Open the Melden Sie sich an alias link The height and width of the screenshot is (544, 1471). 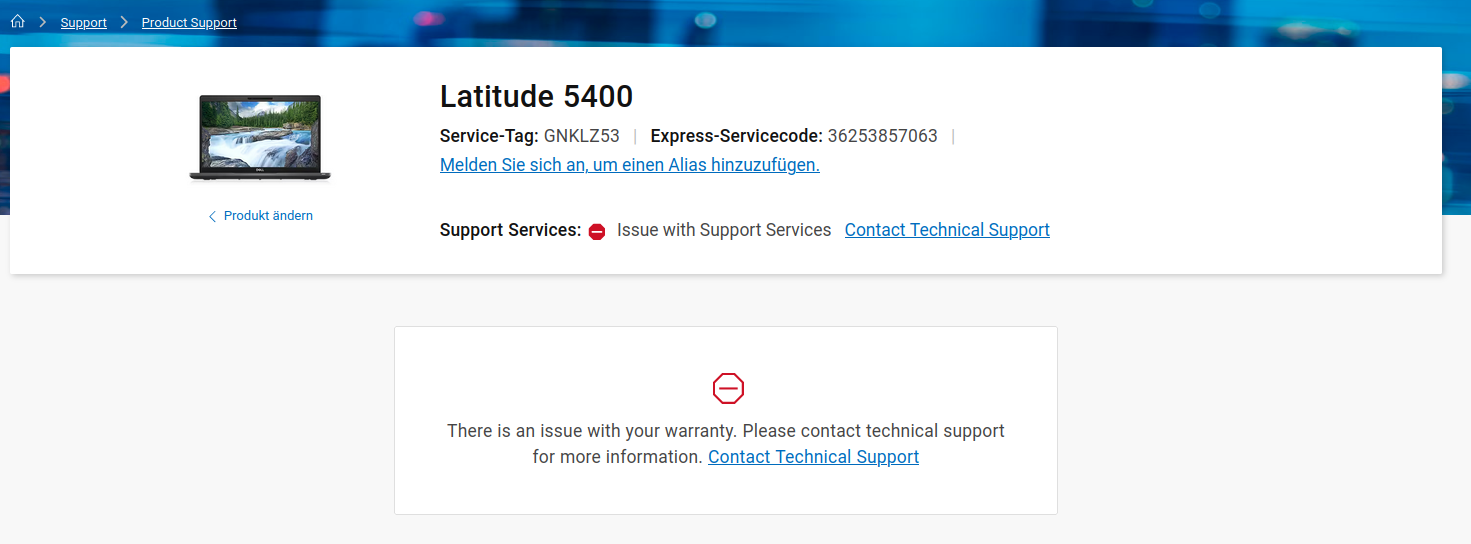[630, 165]
